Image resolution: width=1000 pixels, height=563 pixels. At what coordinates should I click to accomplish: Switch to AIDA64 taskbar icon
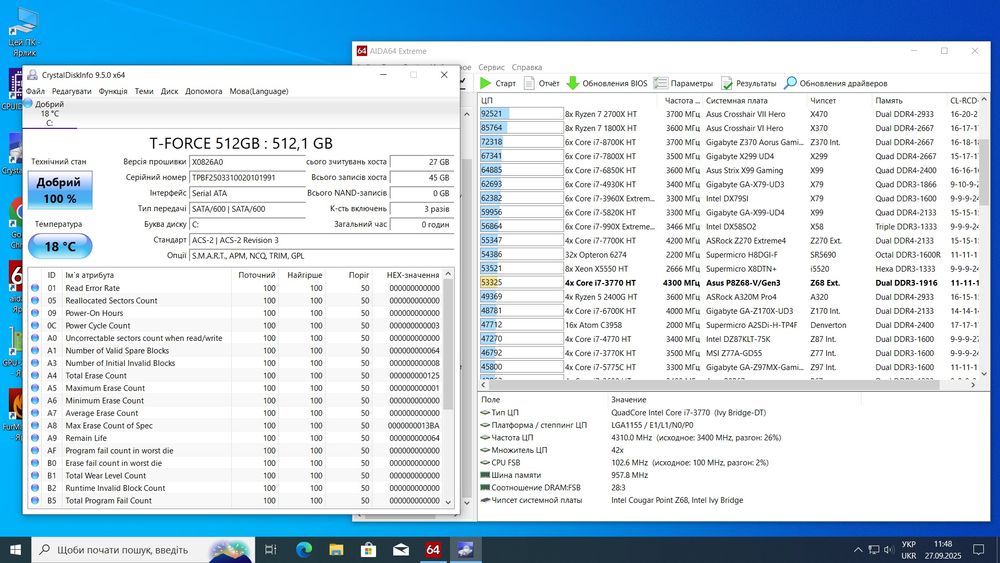click(x=433, y=550)
